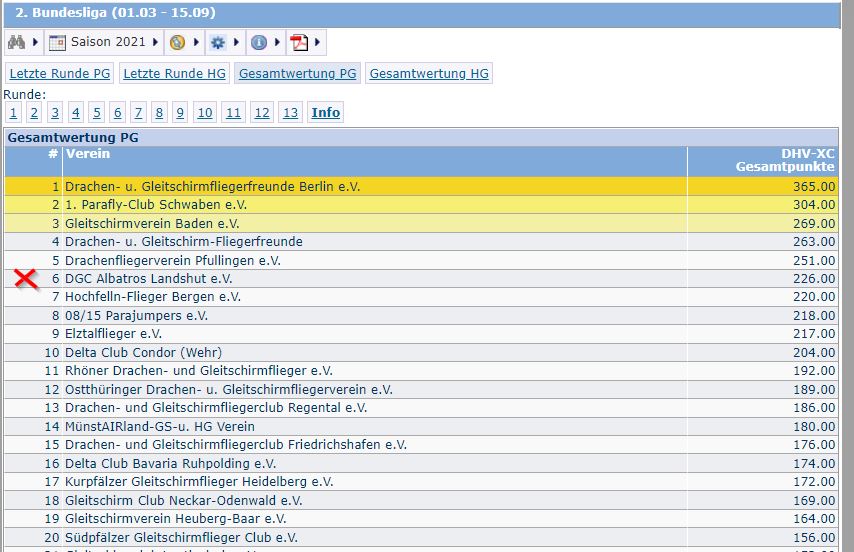The image size is (854, 552).
Task: Click the Saison 2021 calendar icon
Action: click(x=57, y=42)
